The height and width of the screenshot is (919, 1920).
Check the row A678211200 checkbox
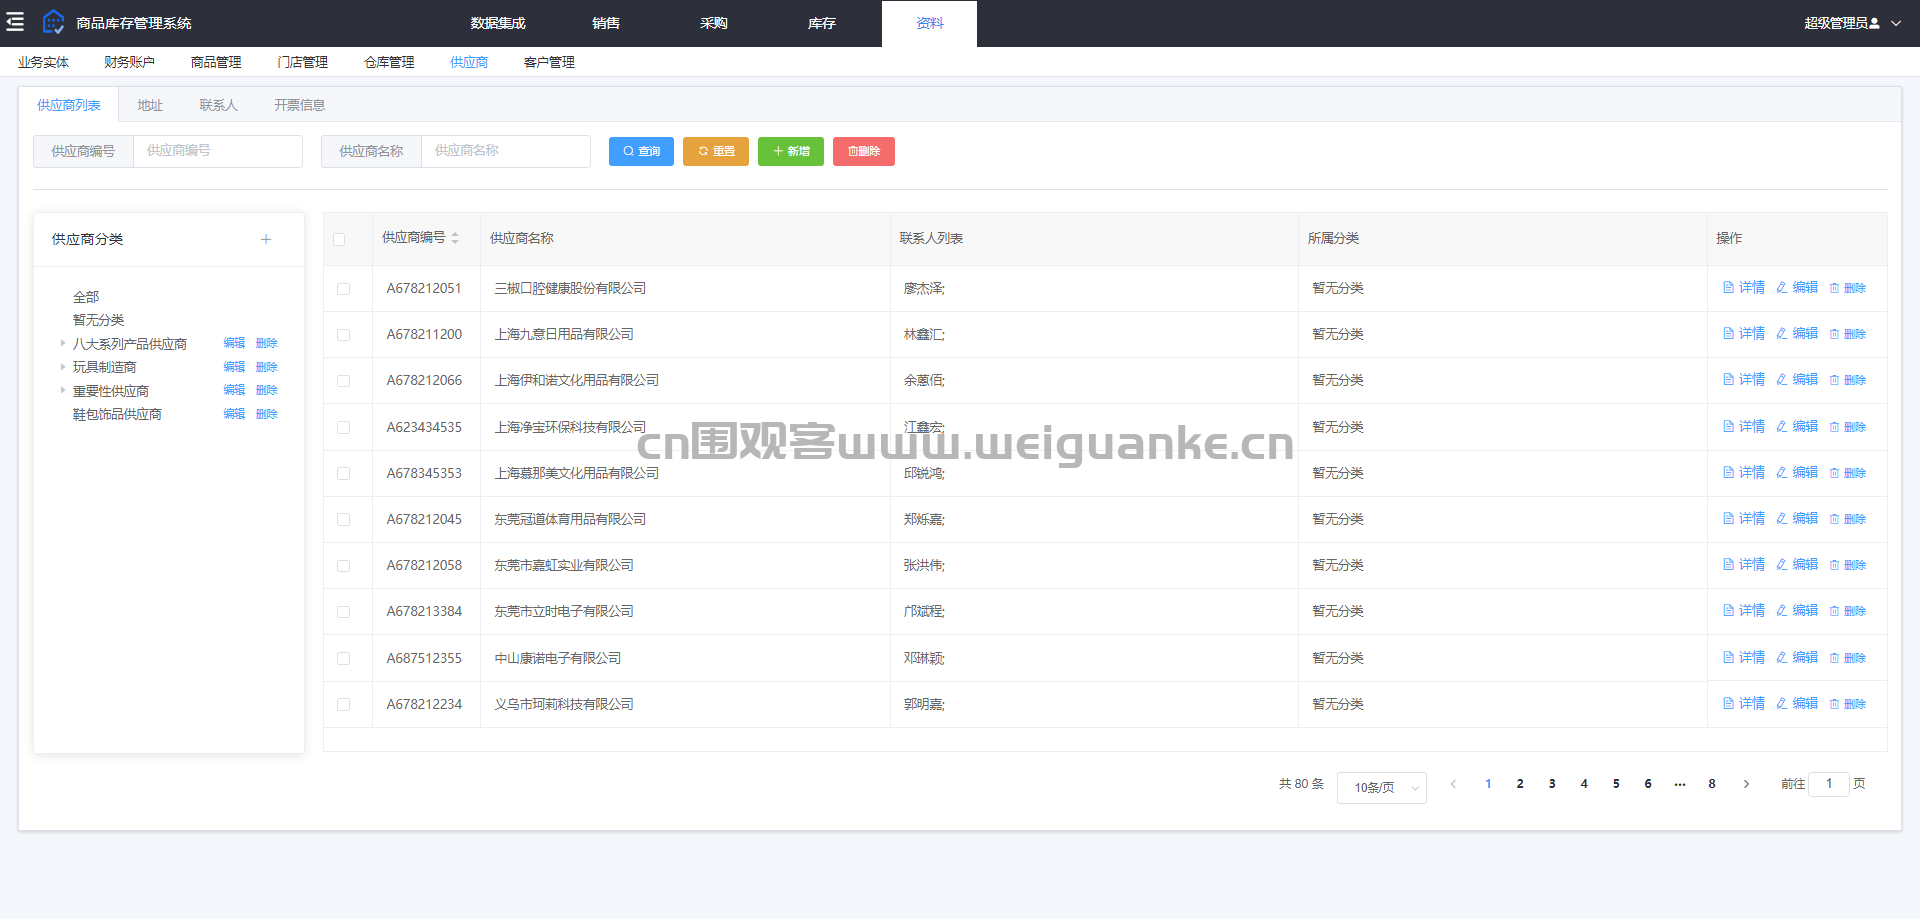click(343, 335)
